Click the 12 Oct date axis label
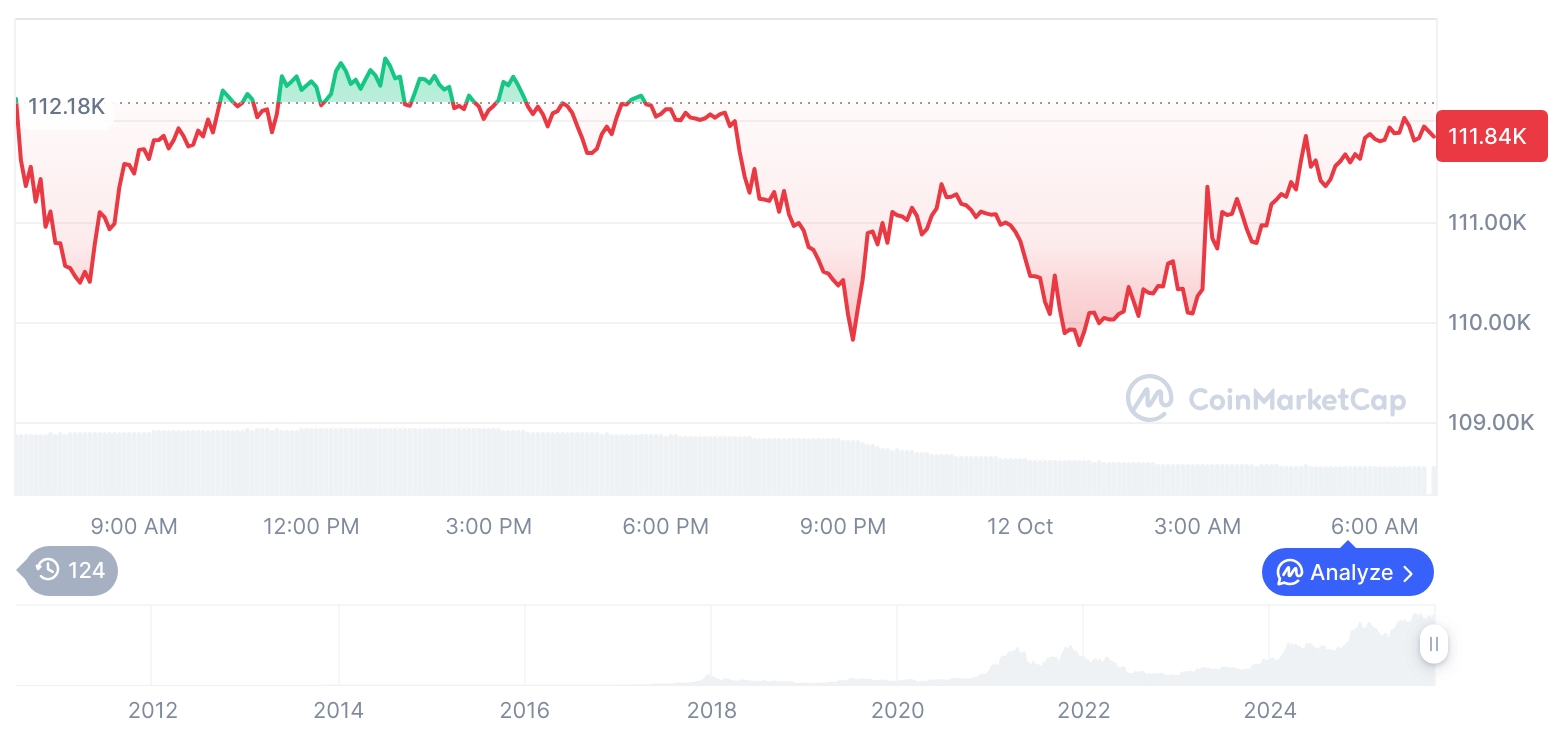Viewport: 1566px width, 732px height. tap(1020, 526)
